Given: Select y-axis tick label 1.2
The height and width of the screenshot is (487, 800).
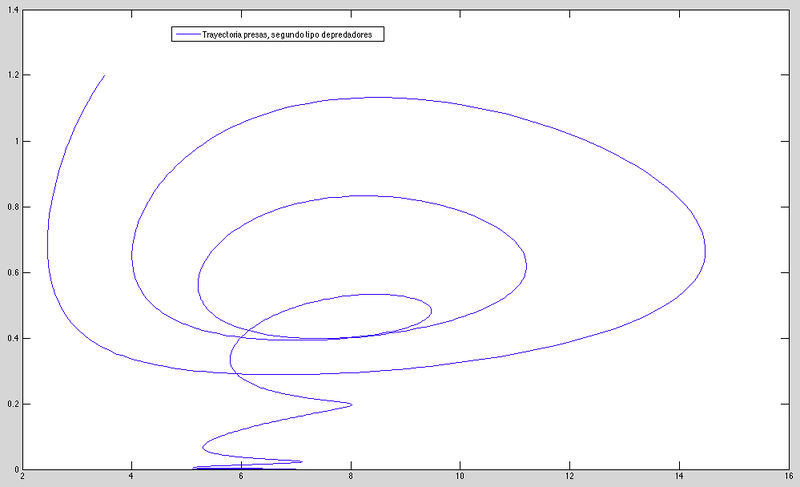Looking at the screenshot, I should [13, 76].
